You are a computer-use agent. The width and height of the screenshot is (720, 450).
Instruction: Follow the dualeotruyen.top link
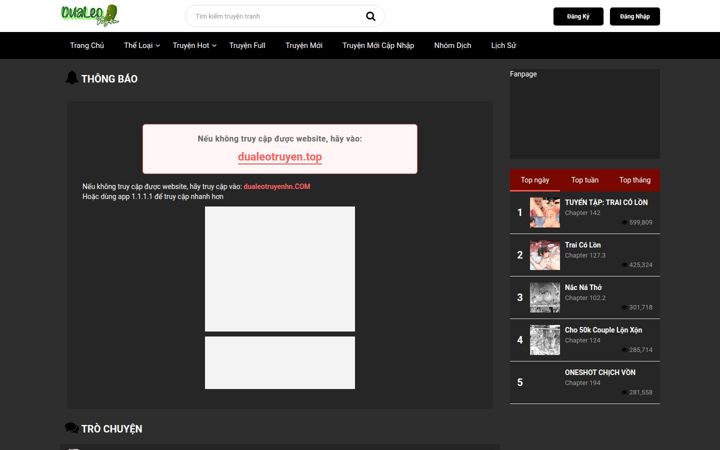[280, 157]
